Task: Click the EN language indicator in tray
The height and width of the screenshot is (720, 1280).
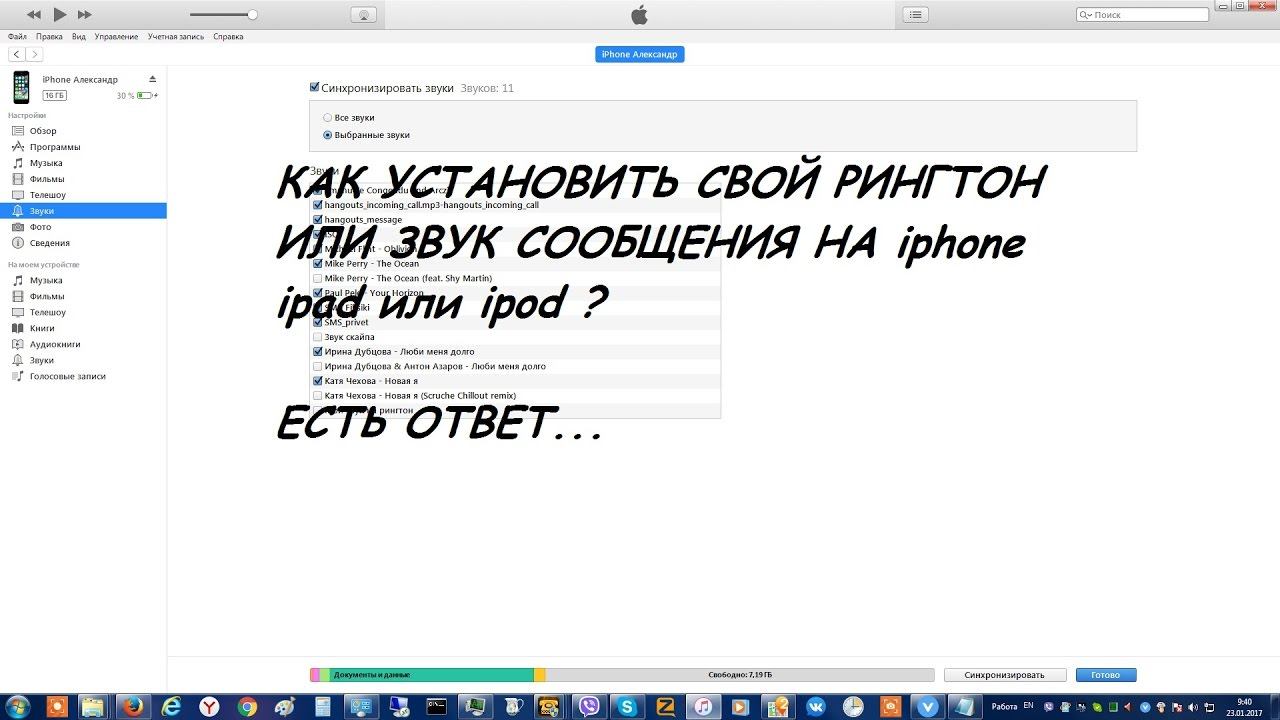Action: (1028, 705)
